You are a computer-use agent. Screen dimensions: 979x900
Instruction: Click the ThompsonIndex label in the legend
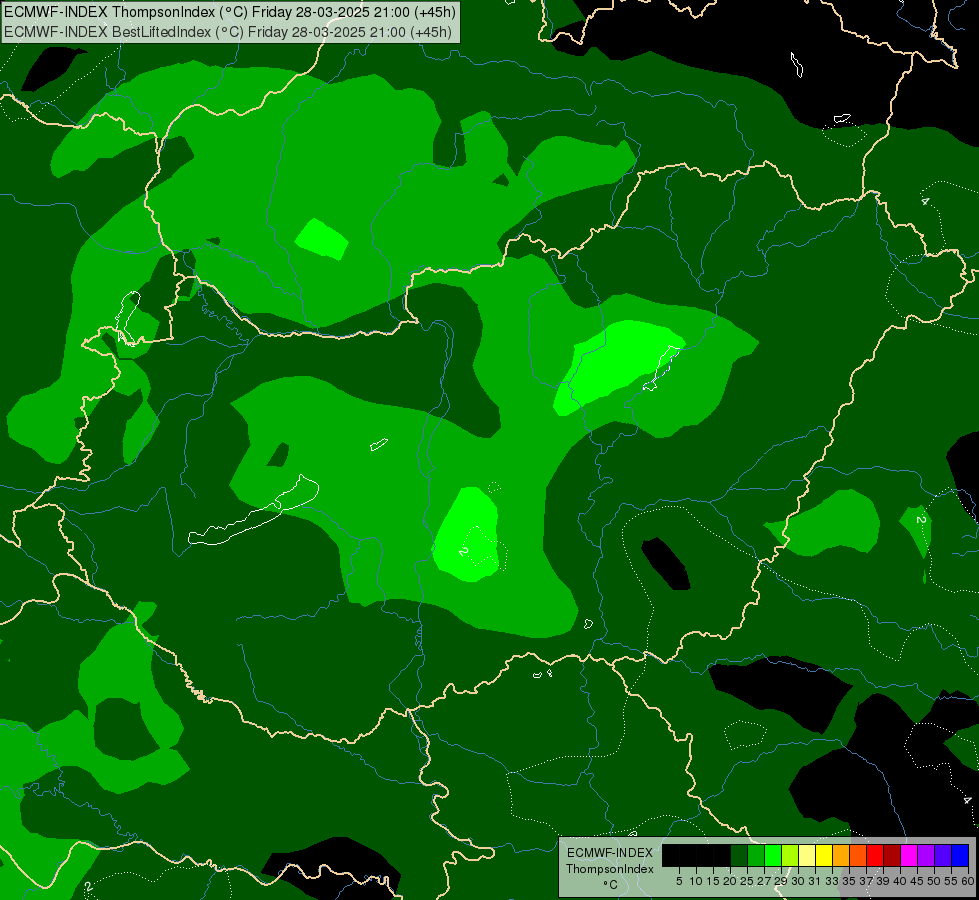tap(610, 869)
